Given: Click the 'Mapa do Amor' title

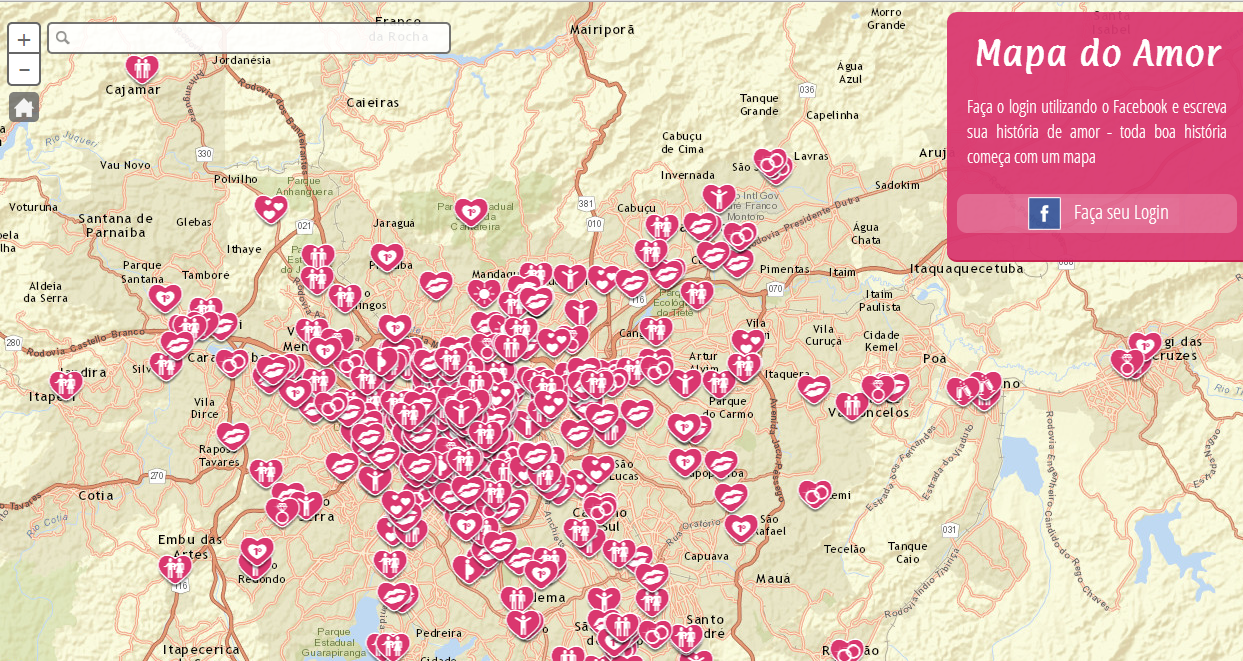Looking at the screenshot, I should [x=1097, y=53].
